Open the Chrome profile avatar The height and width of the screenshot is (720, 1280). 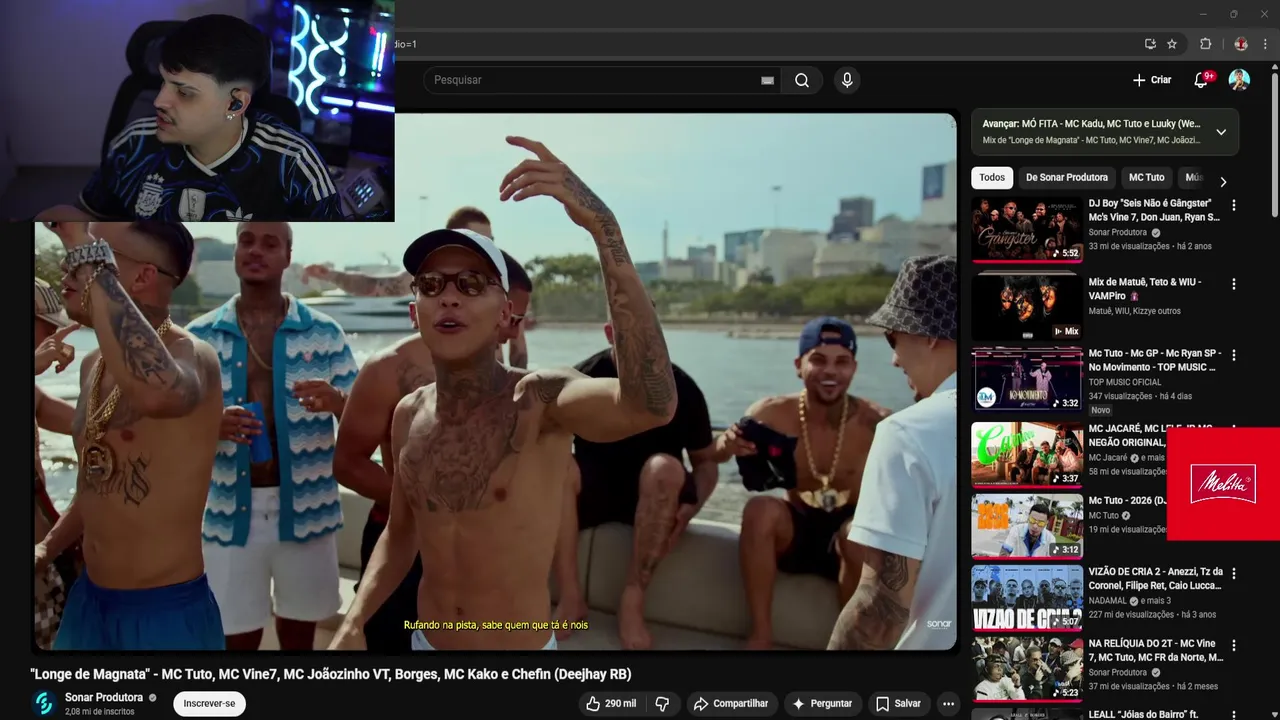tap(1241, 44)
